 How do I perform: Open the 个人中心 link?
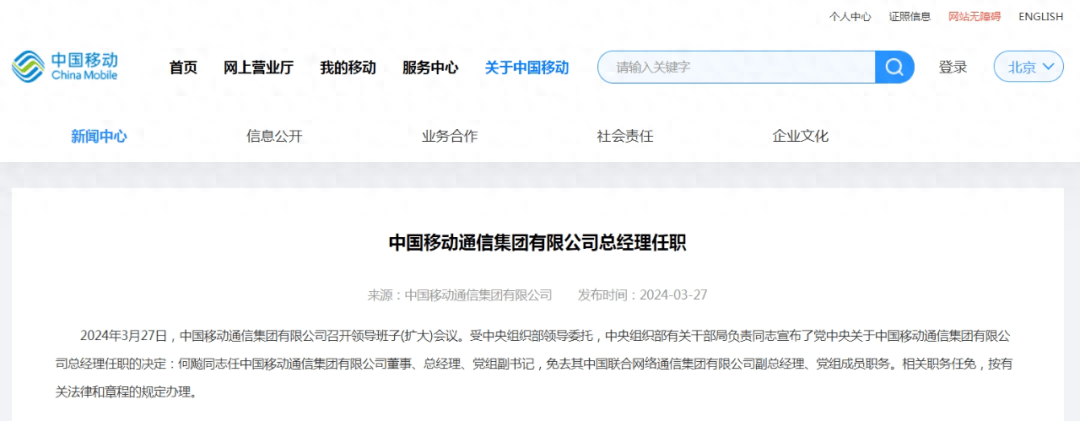850,16
